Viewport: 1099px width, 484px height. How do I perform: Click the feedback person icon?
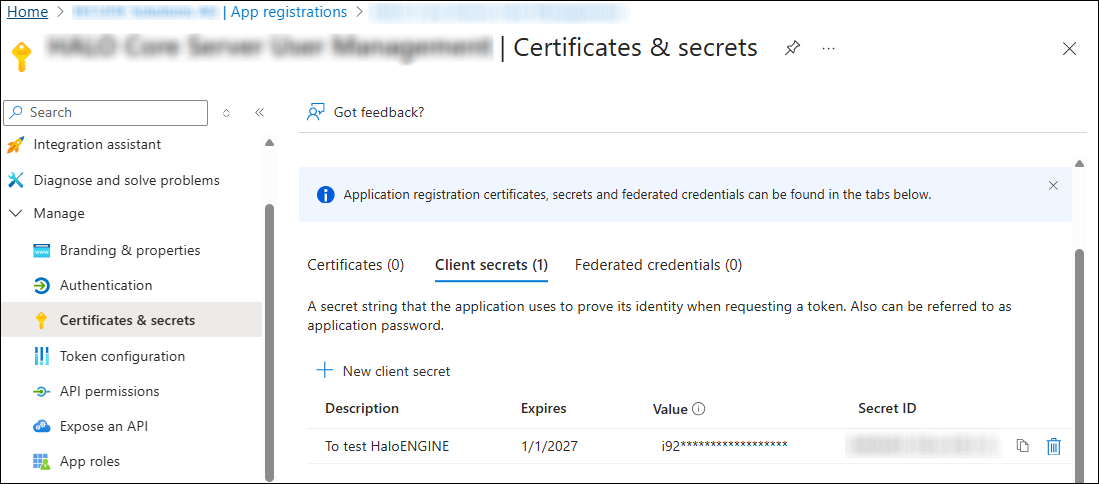point(316,112)
